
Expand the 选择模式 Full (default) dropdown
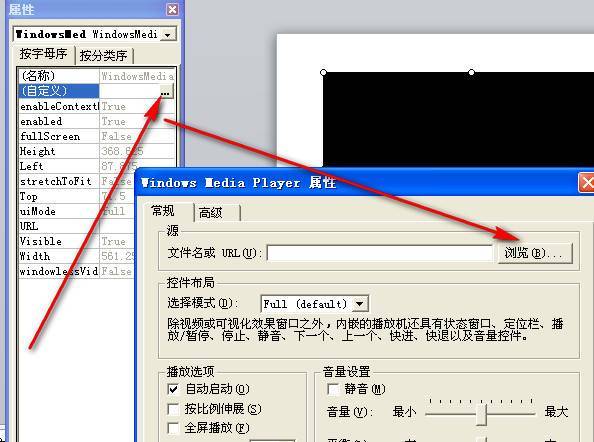[360, 304]
